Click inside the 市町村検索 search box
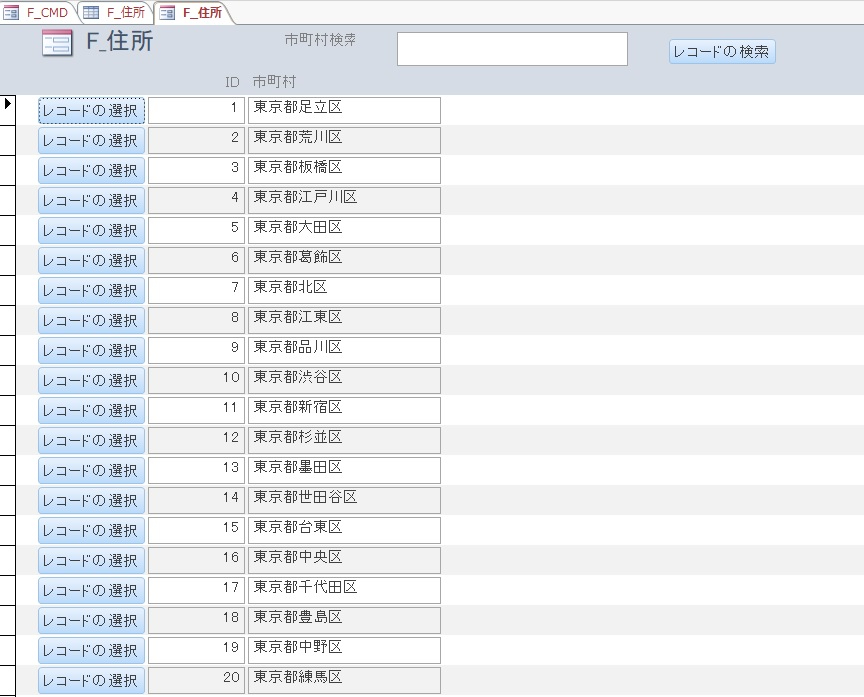The height and width of the screenshot is (697, 864). [511, 48]
